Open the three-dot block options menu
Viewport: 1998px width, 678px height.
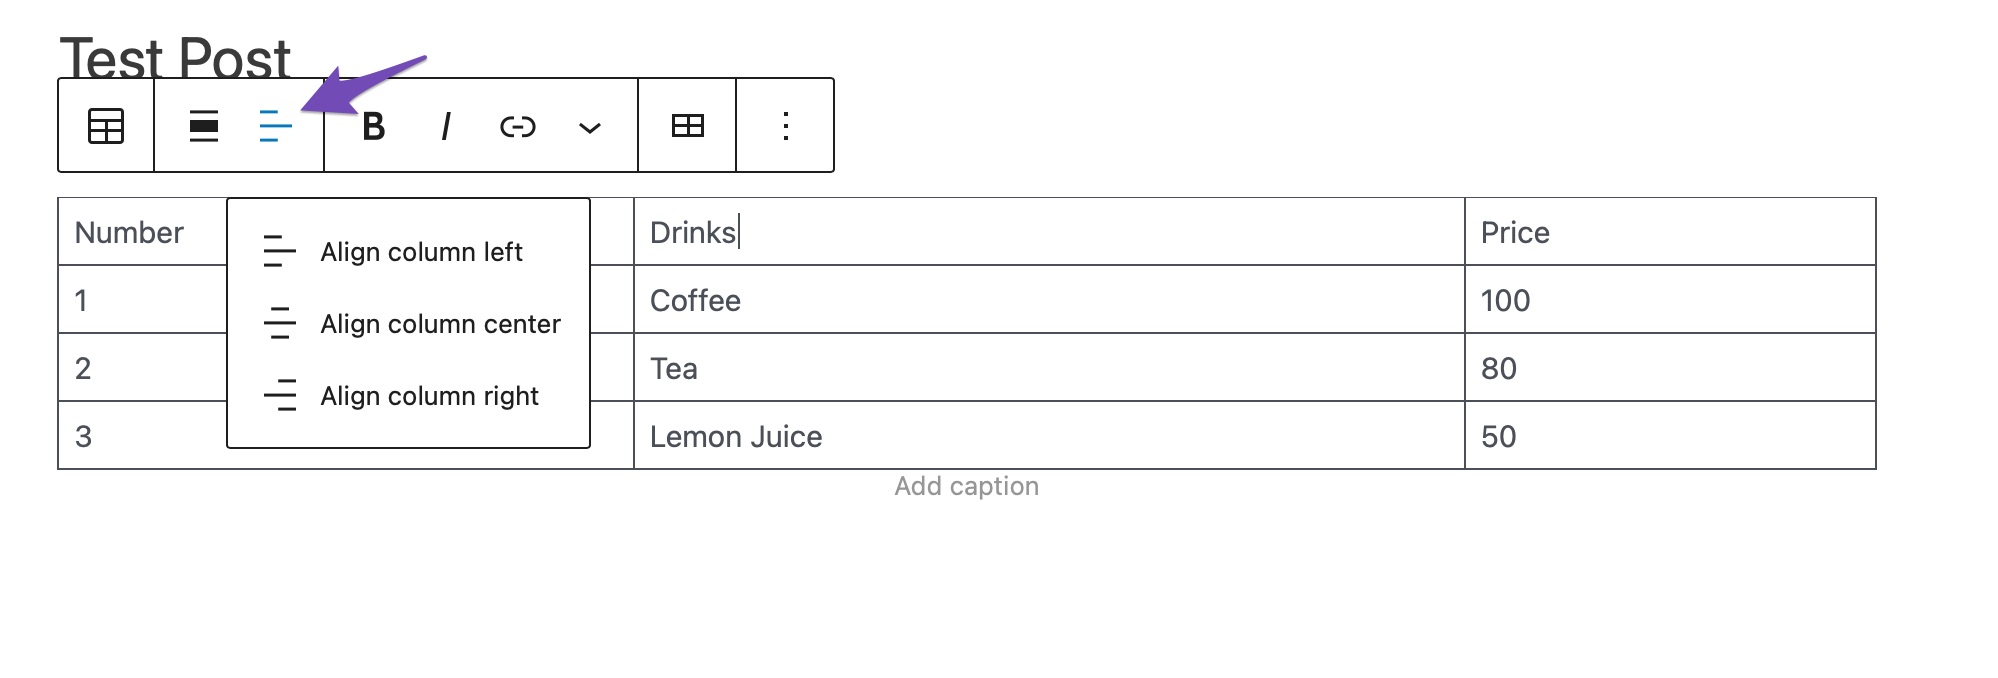click(x=786, y=126)
